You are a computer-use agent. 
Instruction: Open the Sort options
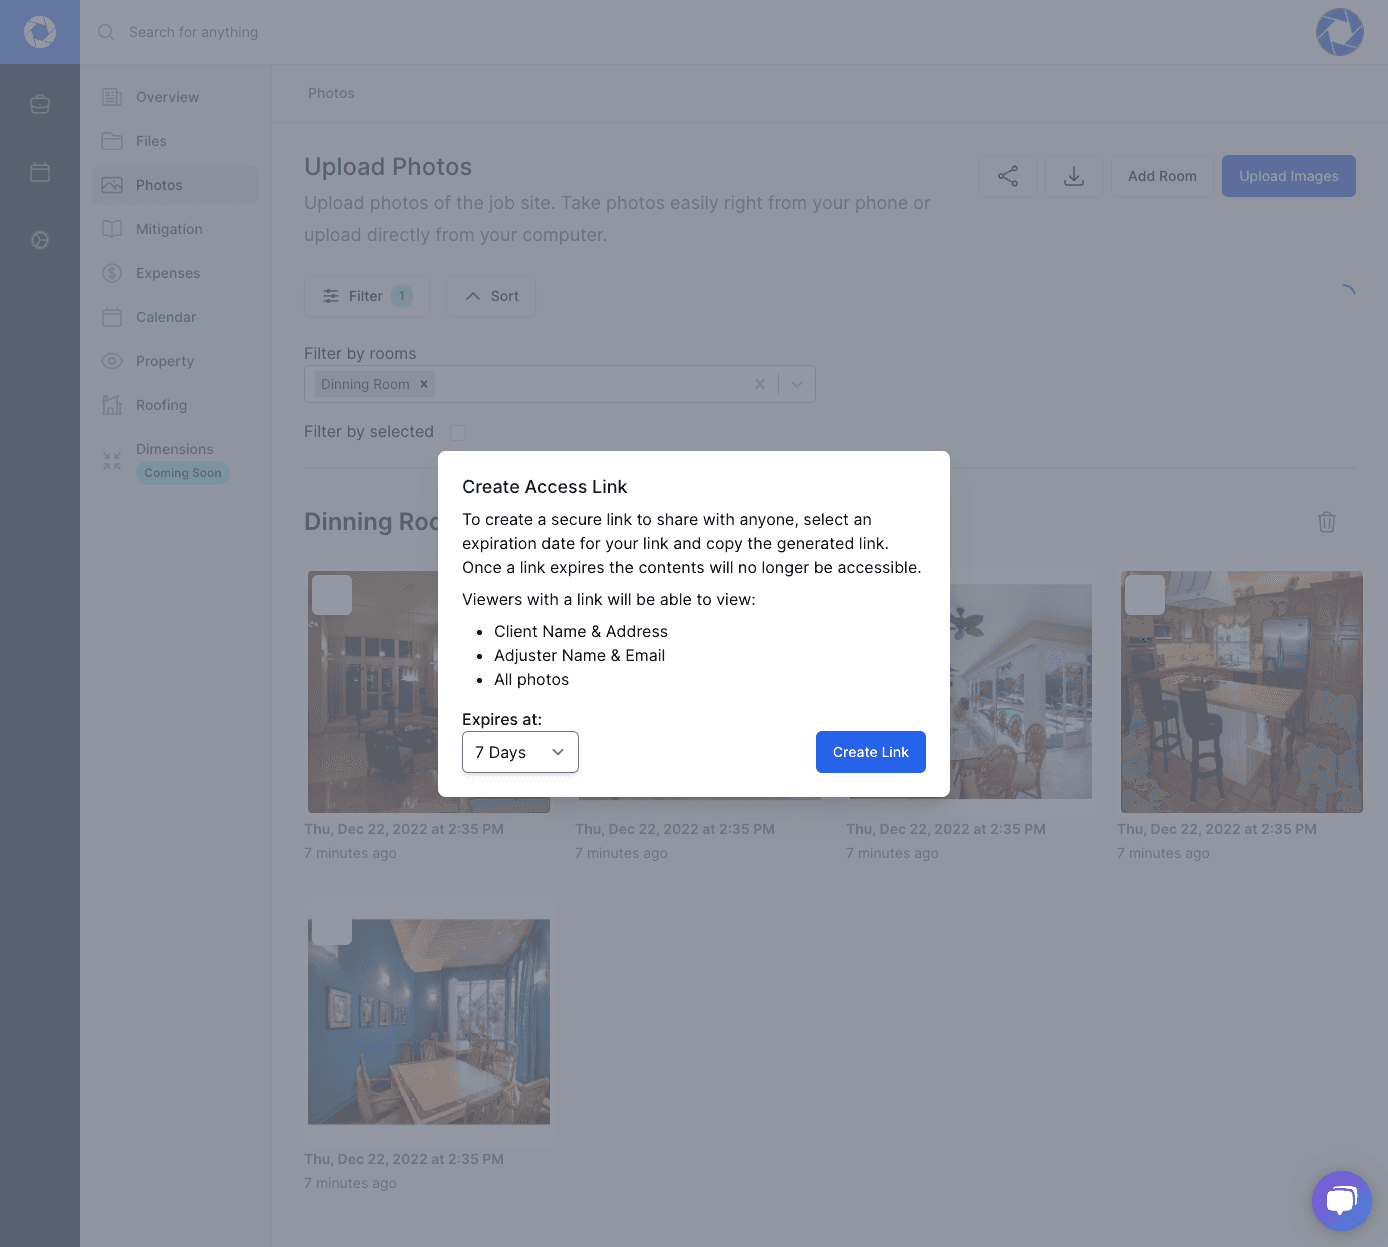coord(491,296)
